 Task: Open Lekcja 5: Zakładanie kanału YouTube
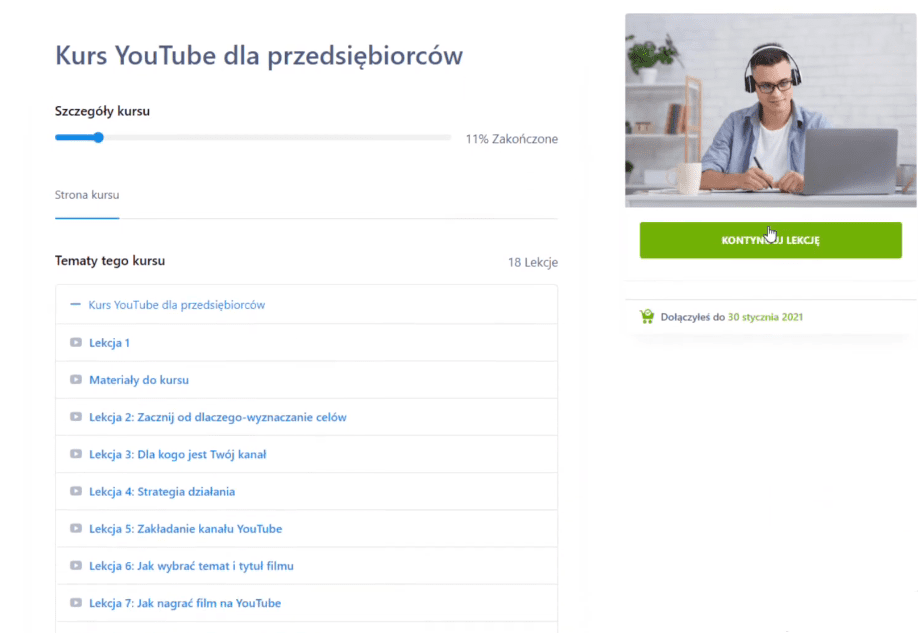(185, 529)
